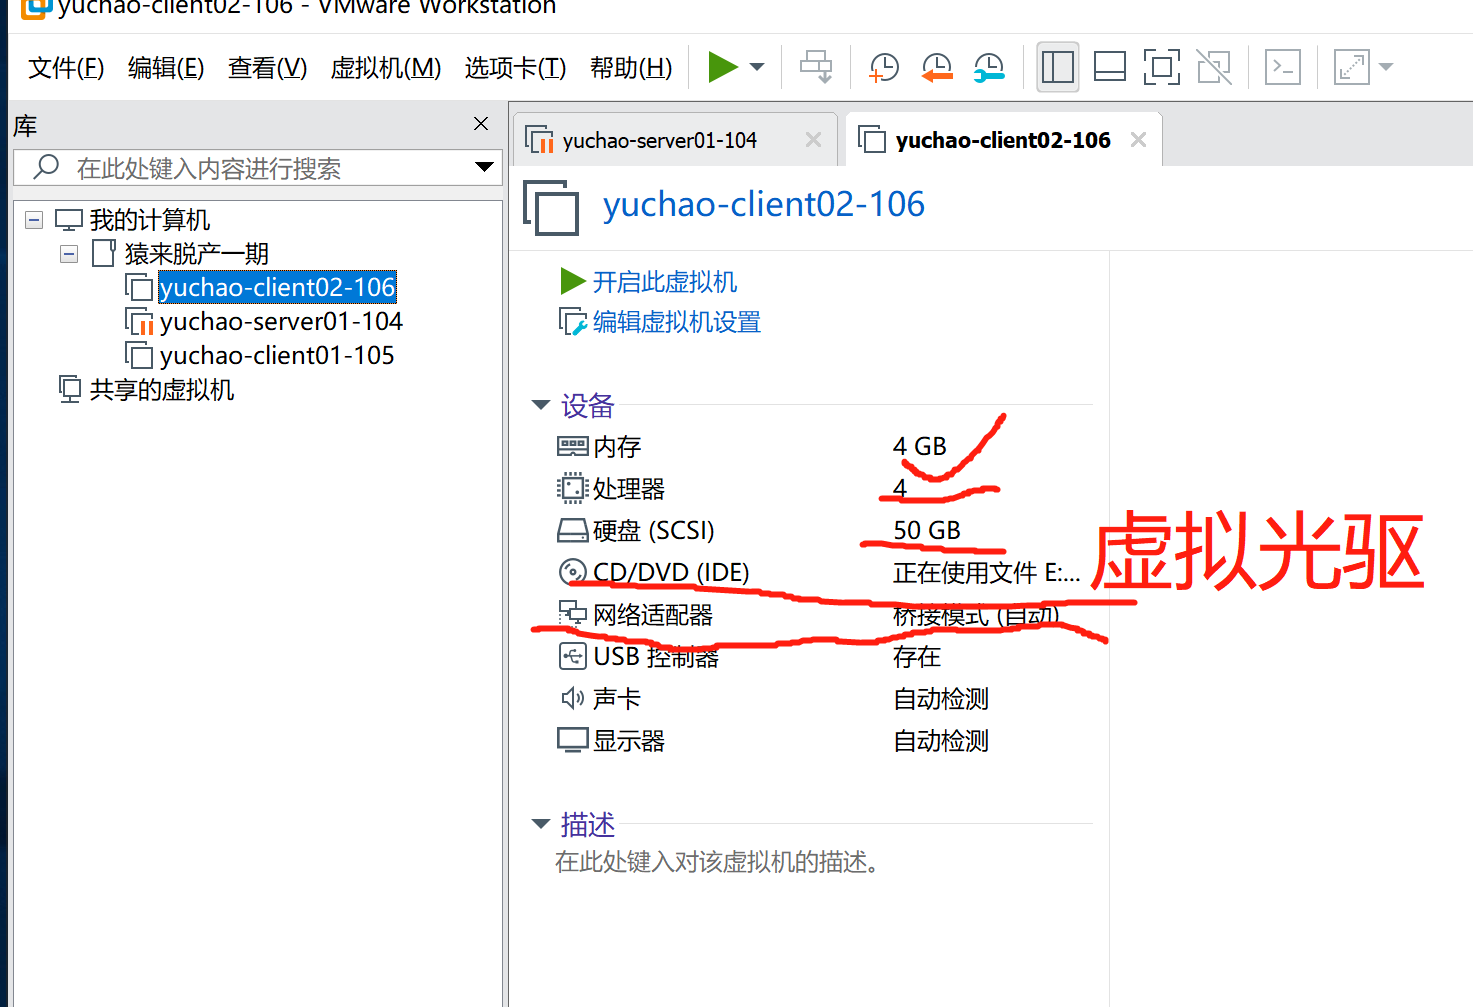Click the network icon beside 网络适配器
The image size is (1473, 1007).
point(573,613)
